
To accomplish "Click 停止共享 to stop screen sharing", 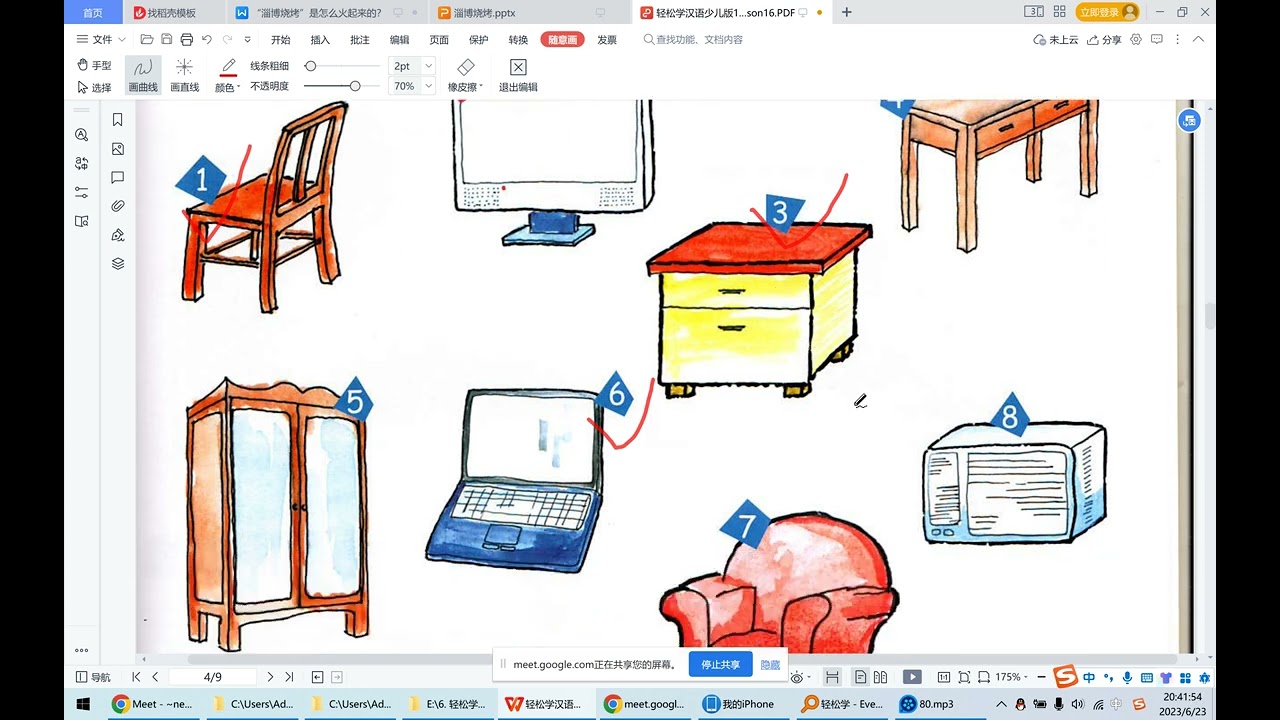I will click(x=721, y=664).
